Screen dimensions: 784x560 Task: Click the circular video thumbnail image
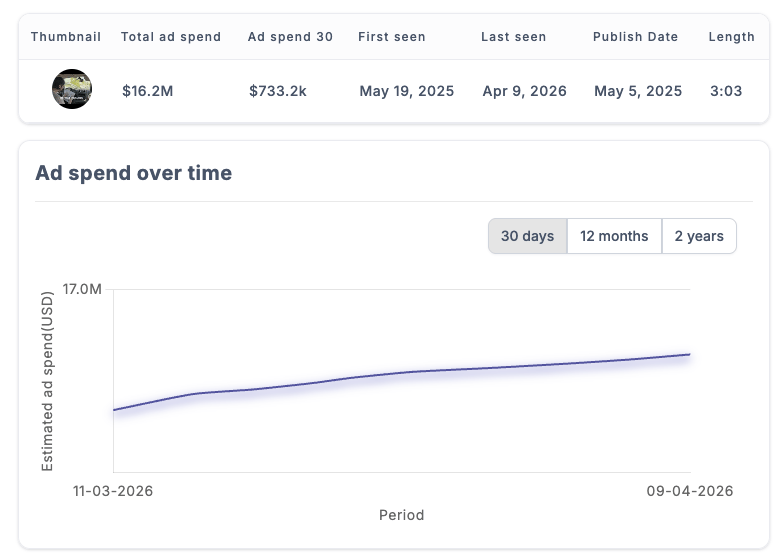[x=72, y=90]
